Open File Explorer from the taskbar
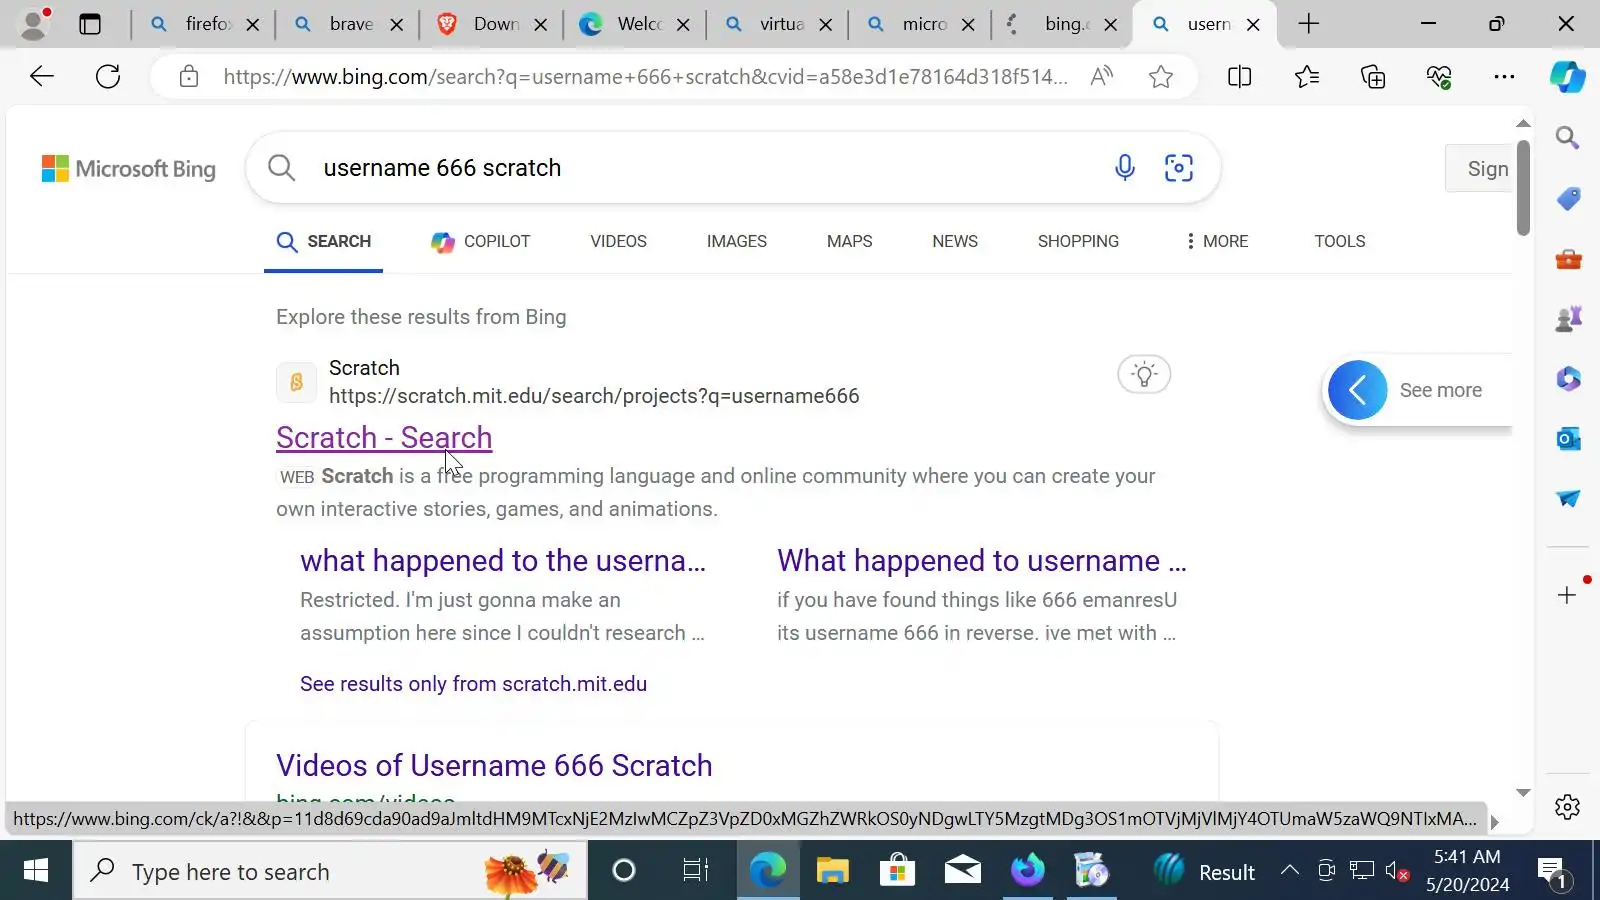The width and height of the screenshot is (1600, 900). tap(832, 871)
